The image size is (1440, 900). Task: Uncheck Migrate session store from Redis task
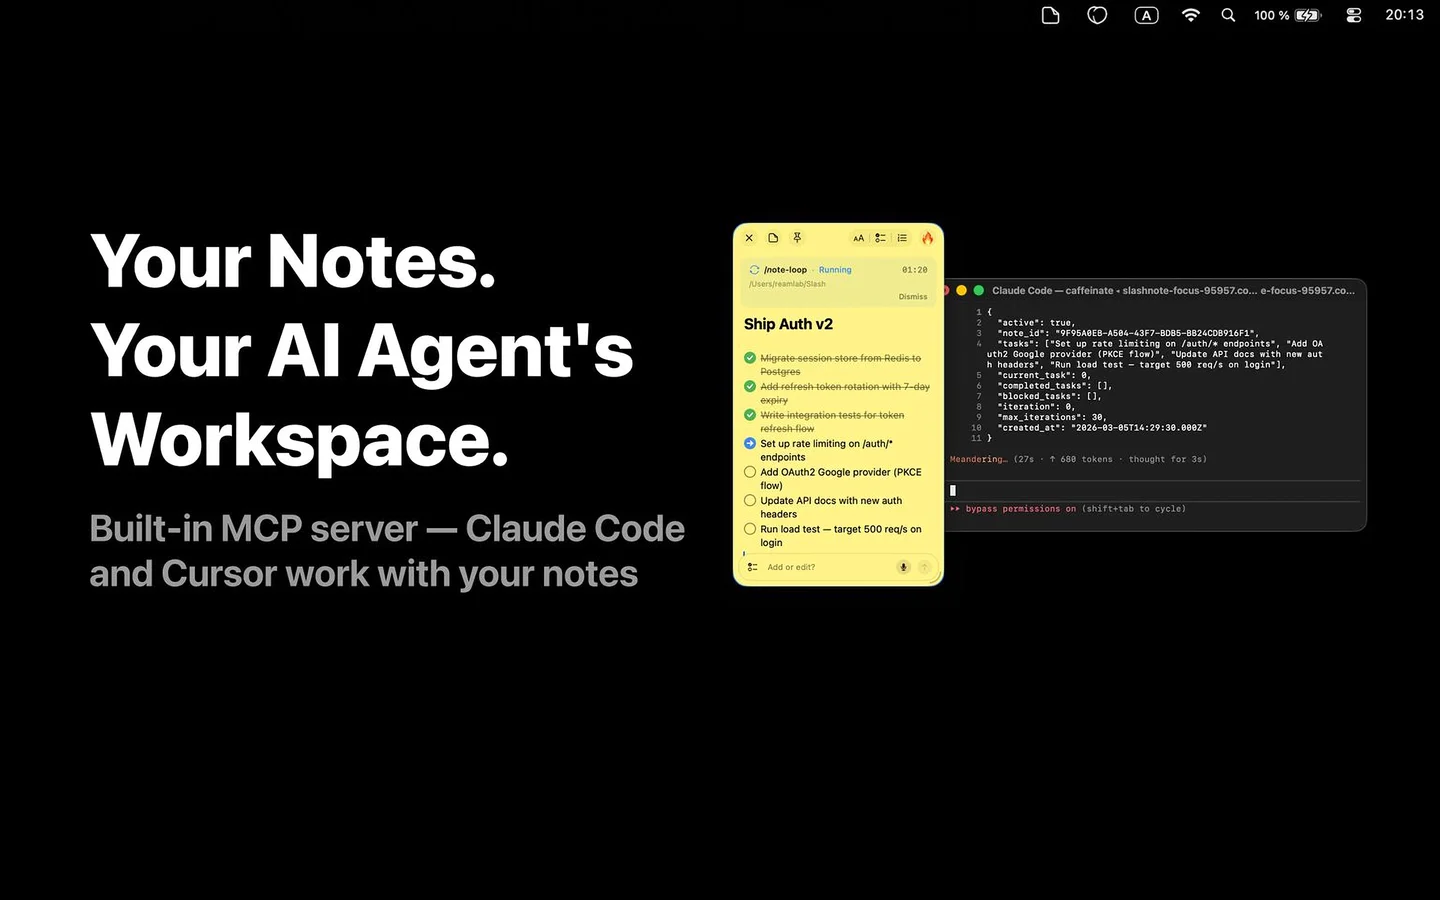click(x=750, y=358)
